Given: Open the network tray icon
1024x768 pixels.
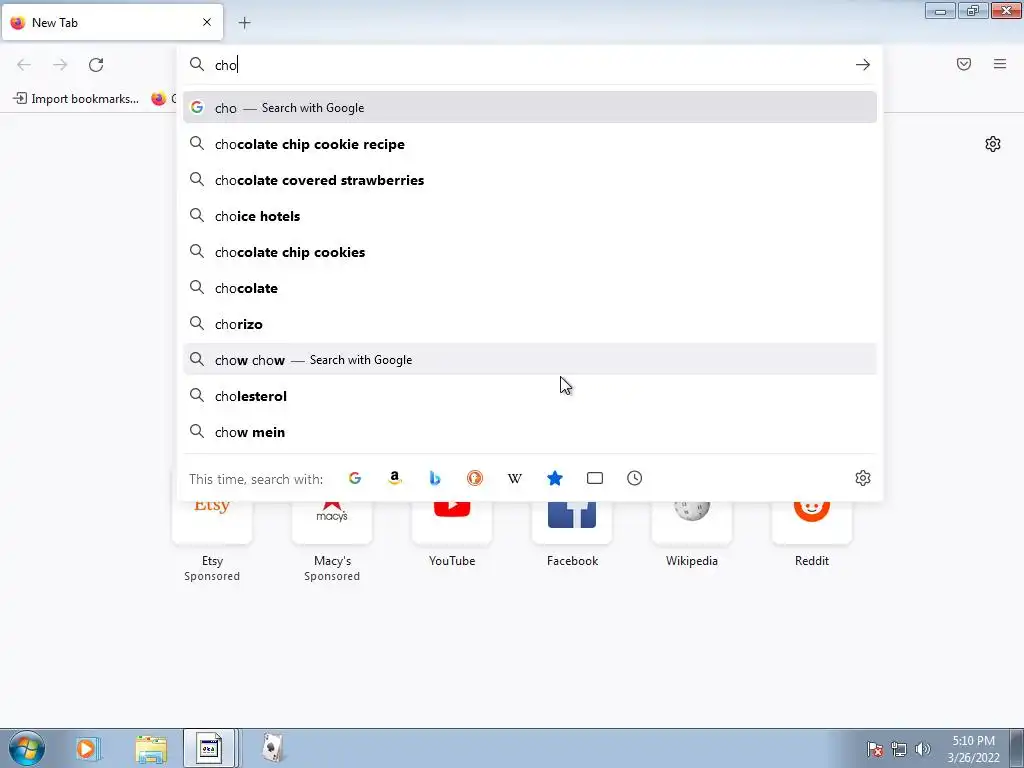Looking at the screenshot, I should tap(899, 749).
